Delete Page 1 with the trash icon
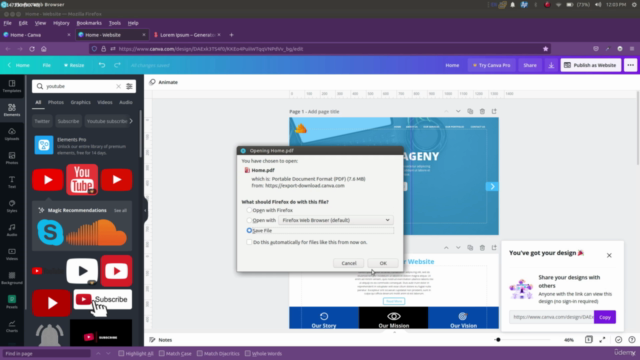The width and height of the screenshot is (640, 360). coord(482,111)
